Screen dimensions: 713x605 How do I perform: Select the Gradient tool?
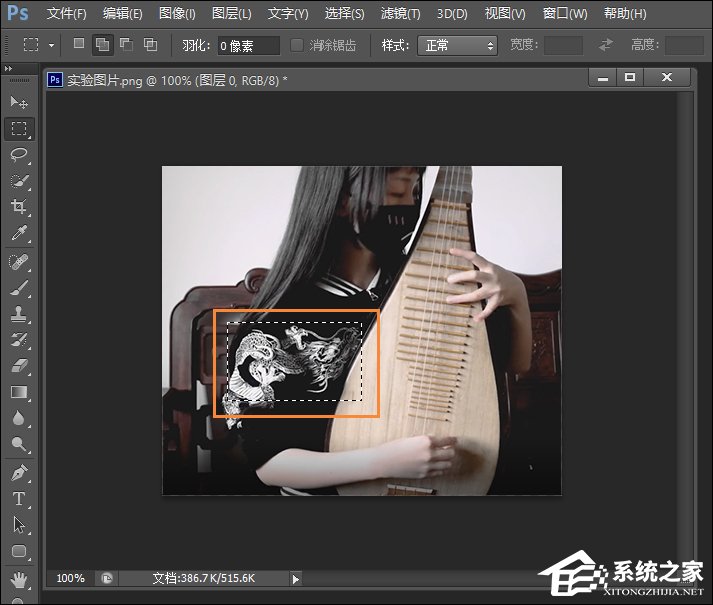[x=19, y=392]
